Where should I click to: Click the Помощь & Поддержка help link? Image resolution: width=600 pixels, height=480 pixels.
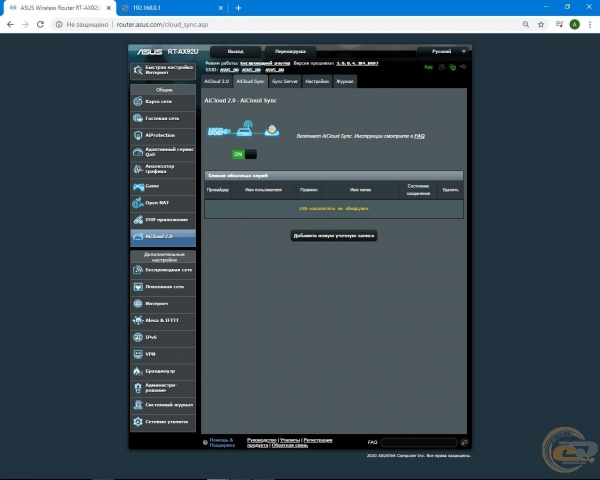tap(222, 443)
